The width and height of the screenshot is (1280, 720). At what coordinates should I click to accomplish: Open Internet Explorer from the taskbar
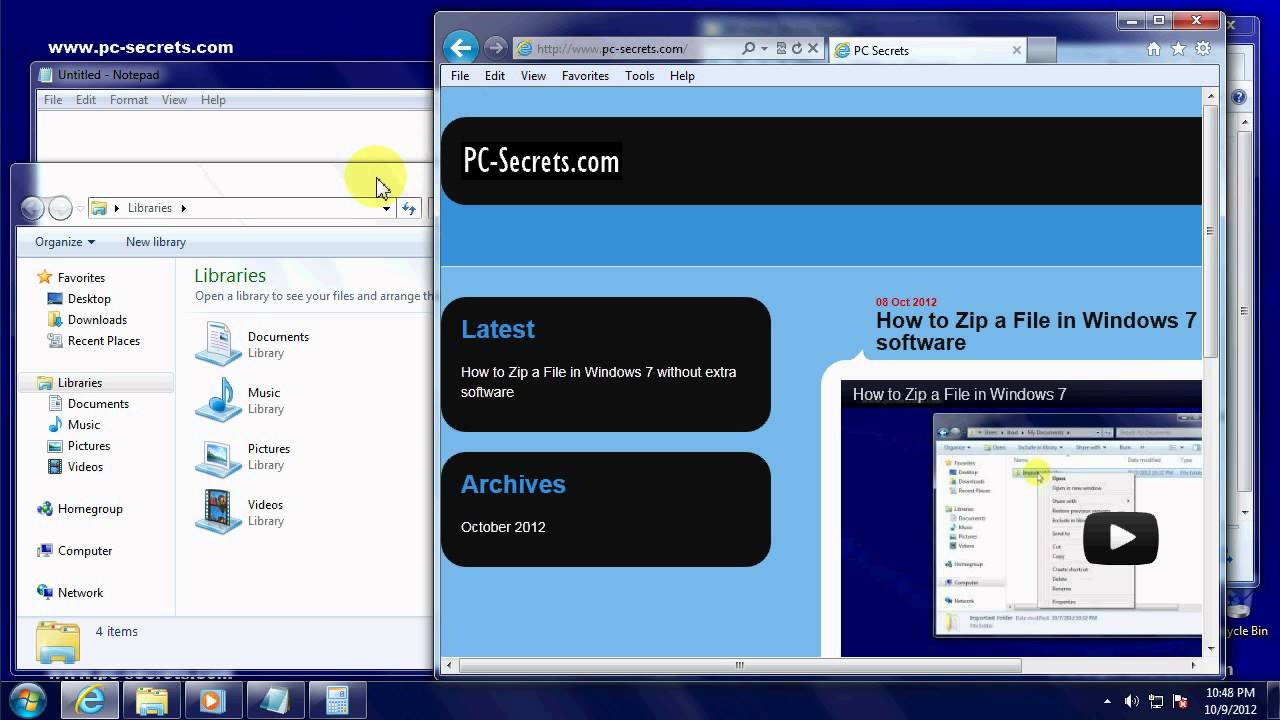point(90,700)
